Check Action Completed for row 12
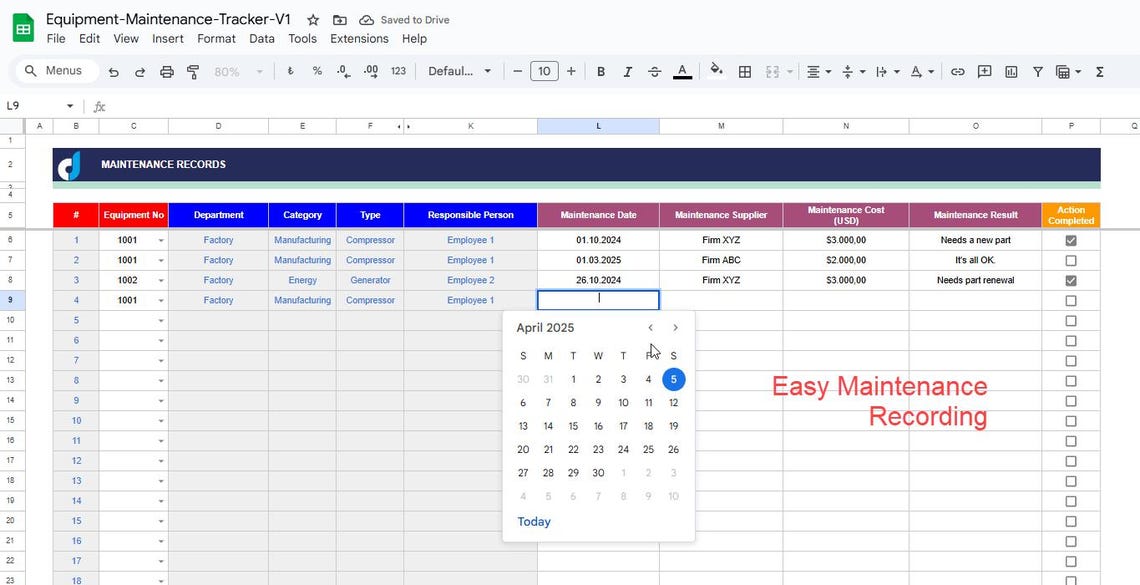 1071,360
